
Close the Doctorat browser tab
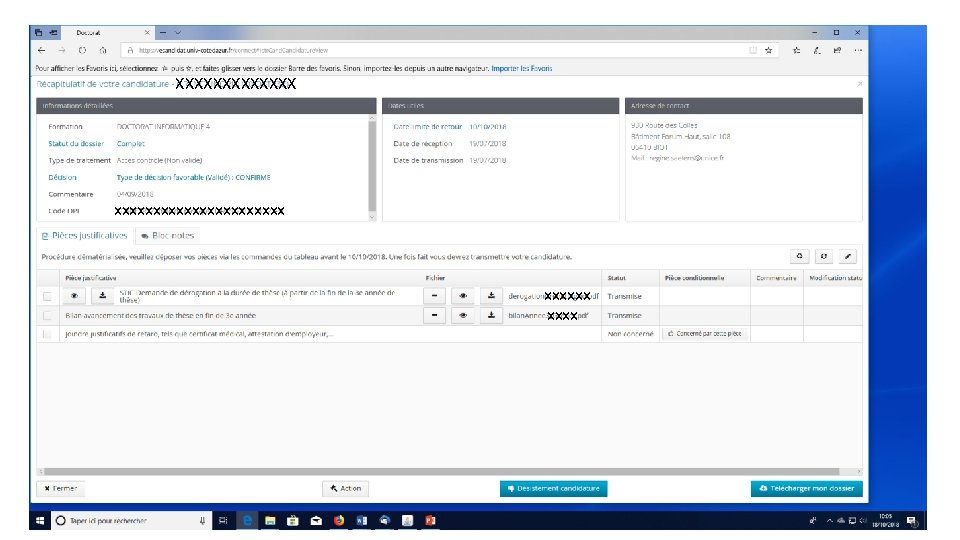click(x=147, y=32)
